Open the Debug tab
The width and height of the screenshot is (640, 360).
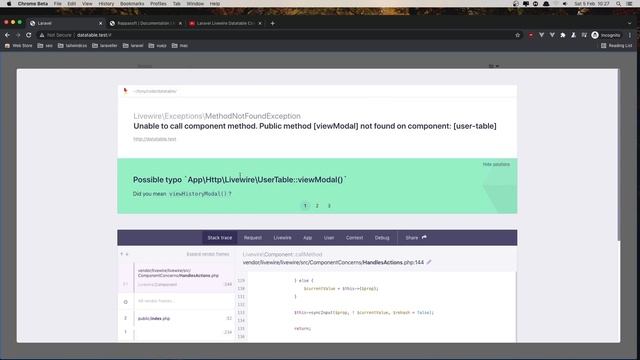point(382,238)
